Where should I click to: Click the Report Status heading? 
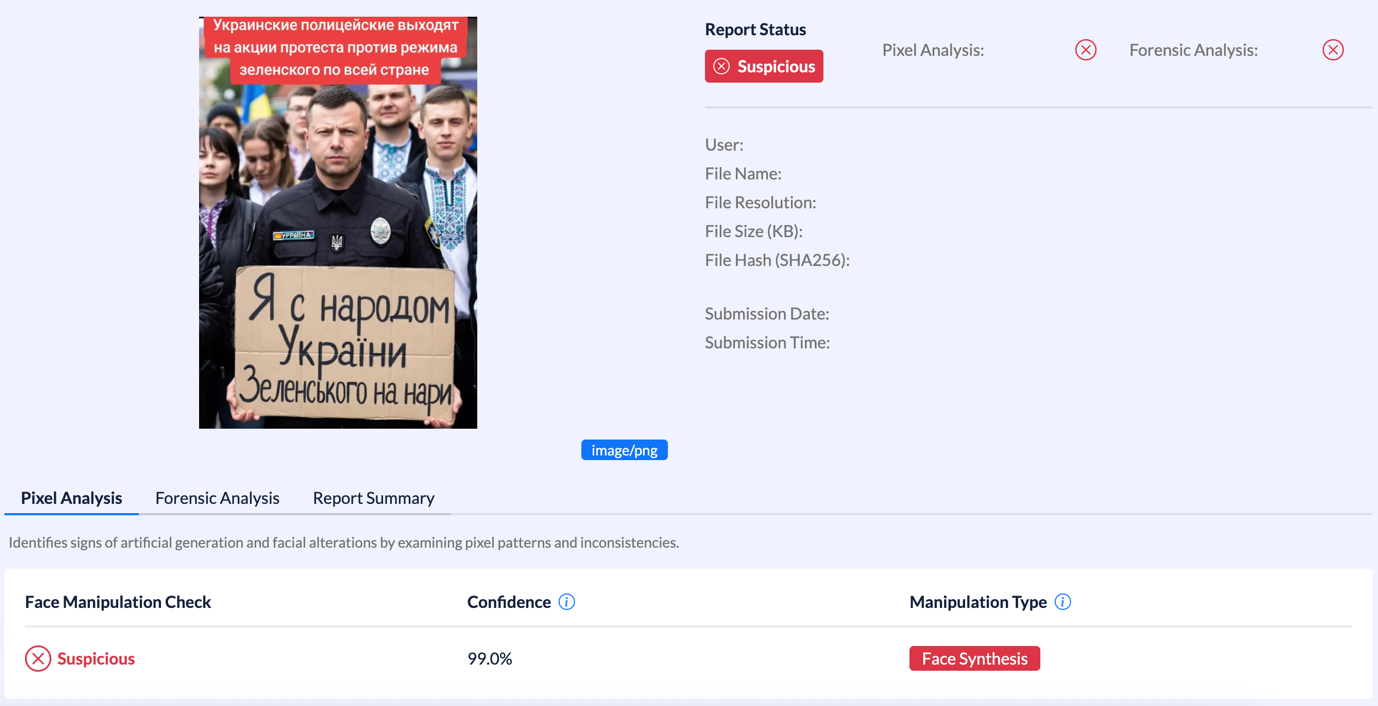coord(755,30)
